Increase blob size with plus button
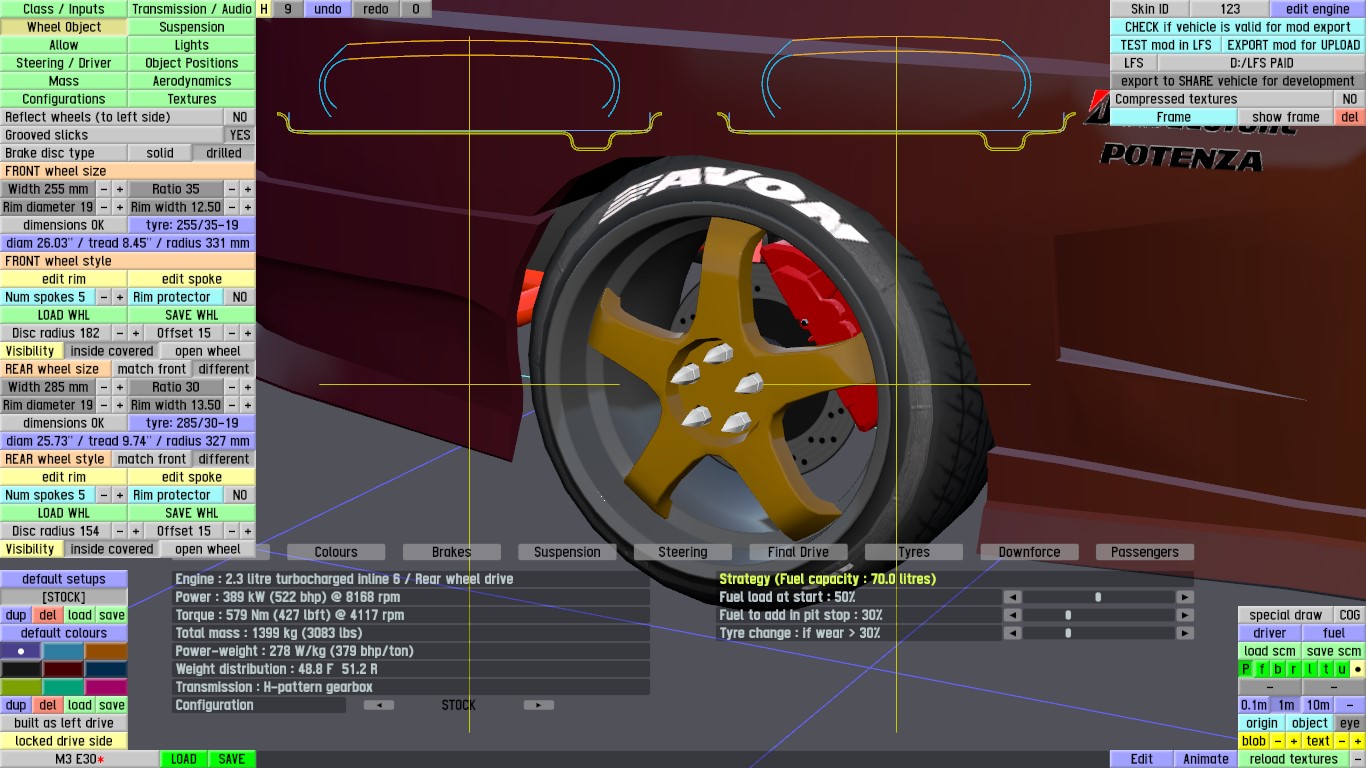This screenshot has height=768, width=1366. [x=1293, y=741]
